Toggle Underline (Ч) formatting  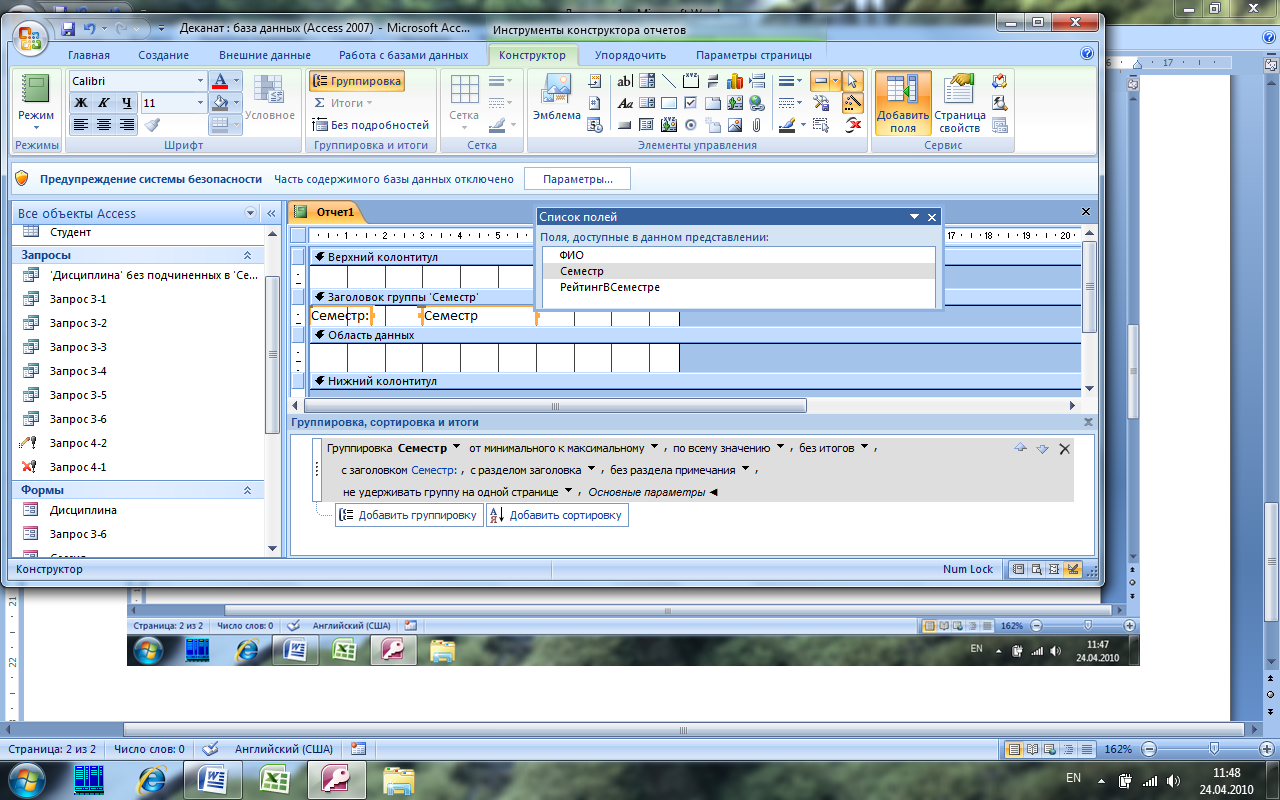(x=126, y=103)
